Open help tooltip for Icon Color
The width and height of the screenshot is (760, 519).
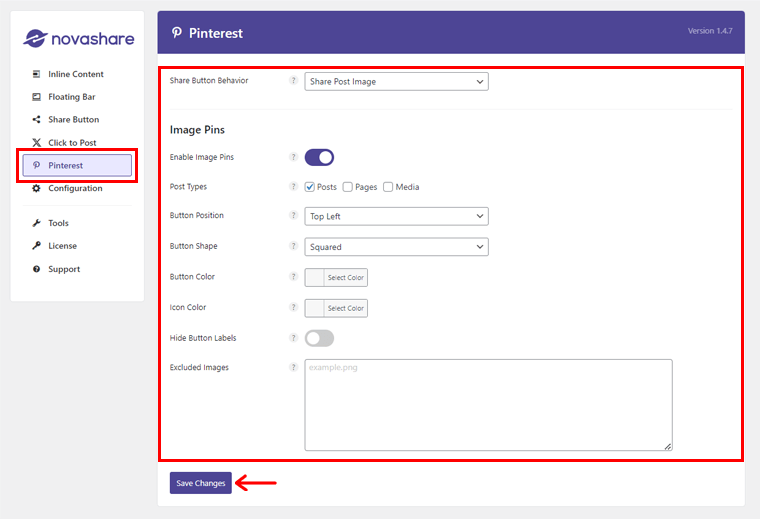coord(293,307)
